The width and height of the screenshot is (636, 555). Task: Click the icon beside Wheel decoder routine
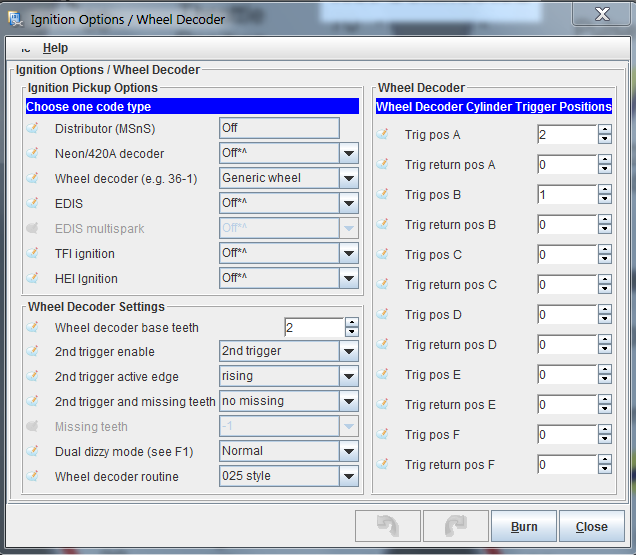32,476
